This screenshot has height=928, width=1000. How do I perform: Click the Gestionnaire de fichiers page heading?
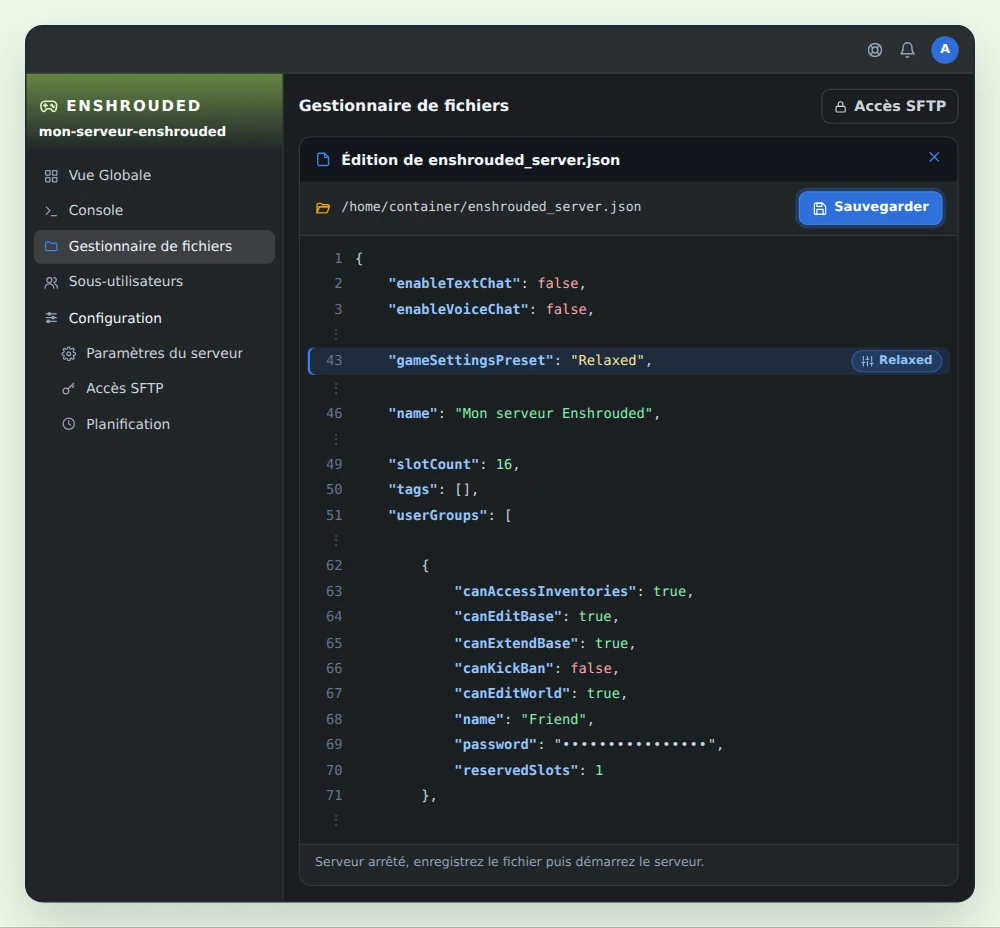tap(404, 105)
